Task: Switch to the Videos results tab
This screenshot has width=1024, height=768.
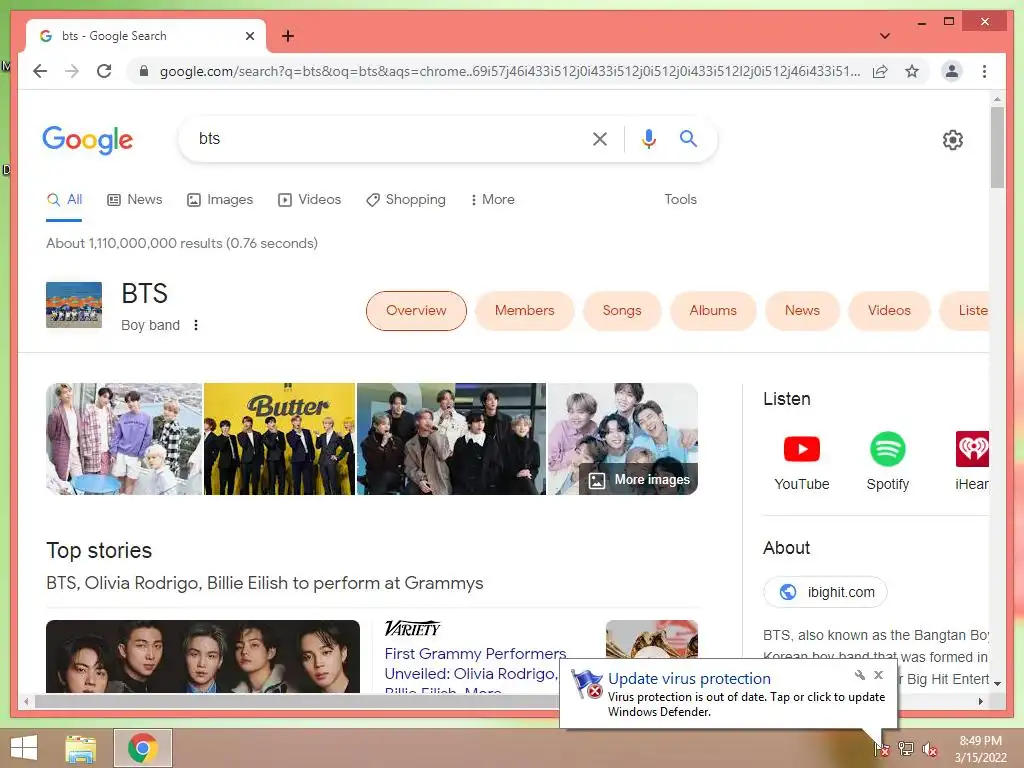Action: (310, 200)
